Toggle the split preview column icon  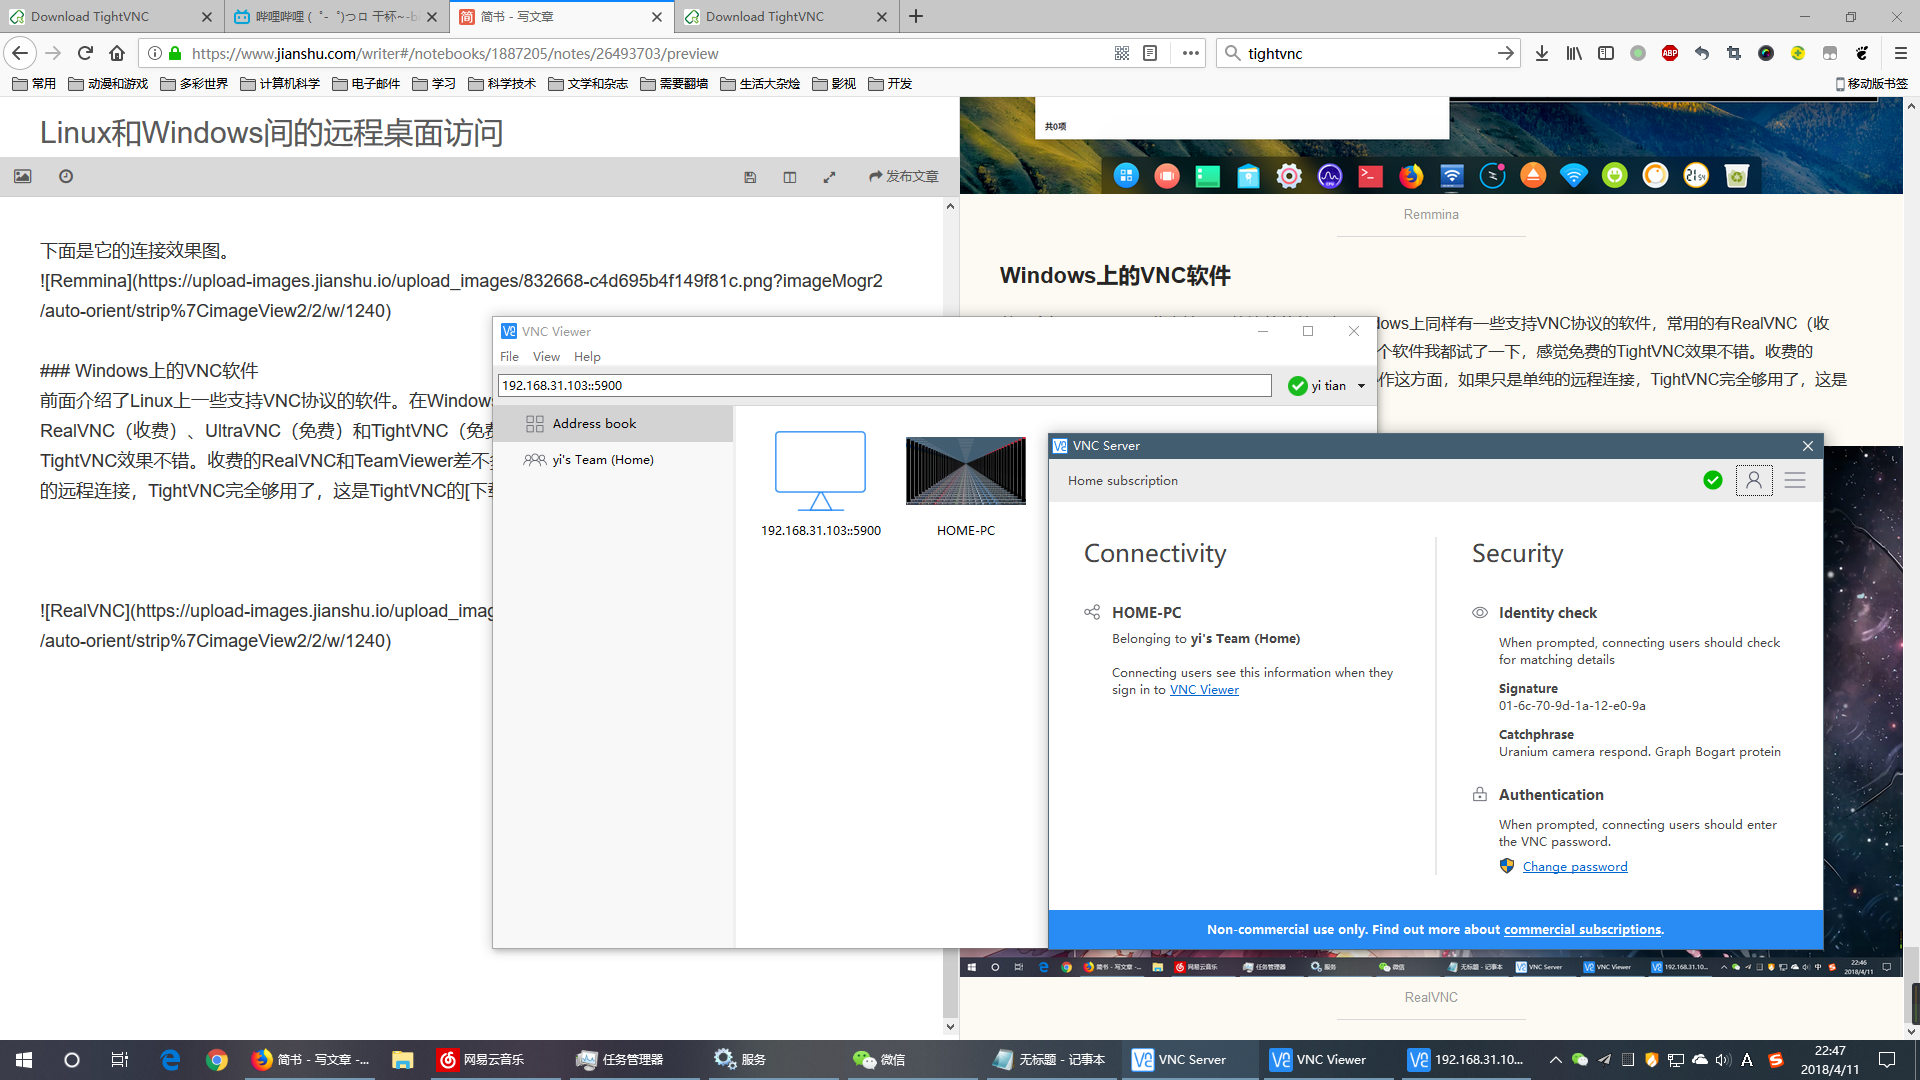click(790, 177)
